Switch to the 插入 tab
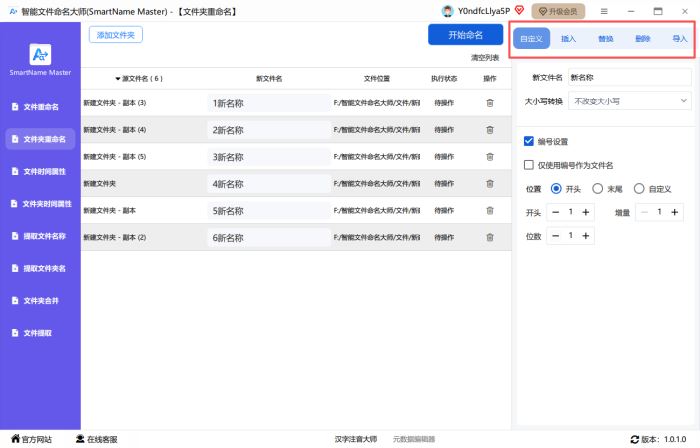The image size is (700, 448). tap(568, 38)
